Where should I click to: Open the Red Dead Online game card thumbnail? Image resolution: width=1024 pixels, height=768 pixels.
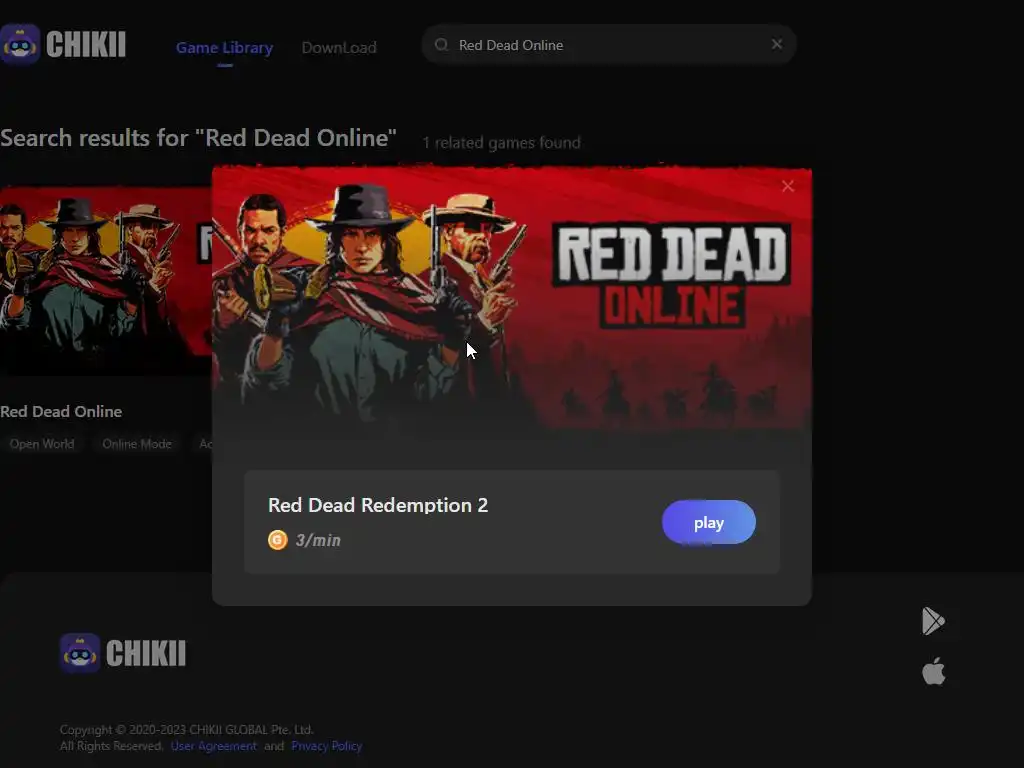106,281
